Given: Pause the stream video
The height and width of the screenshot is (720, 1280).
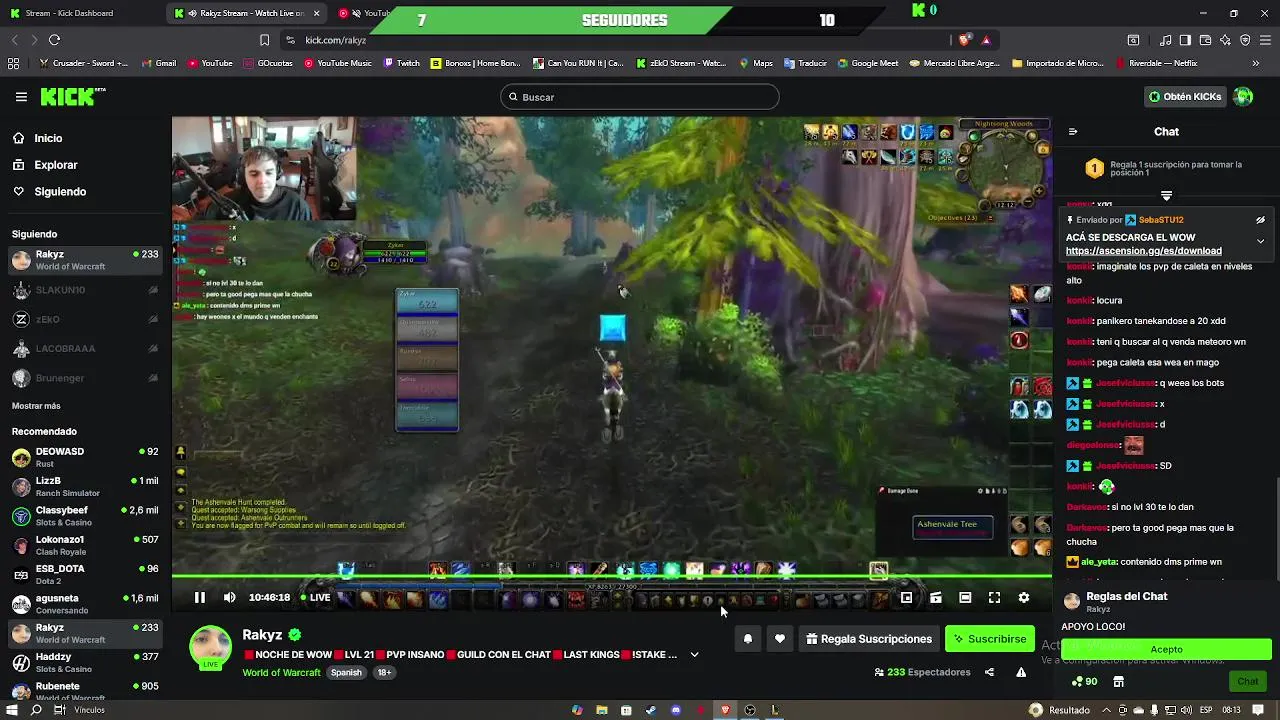Looking at the screenshot, I should coord(199,598).
